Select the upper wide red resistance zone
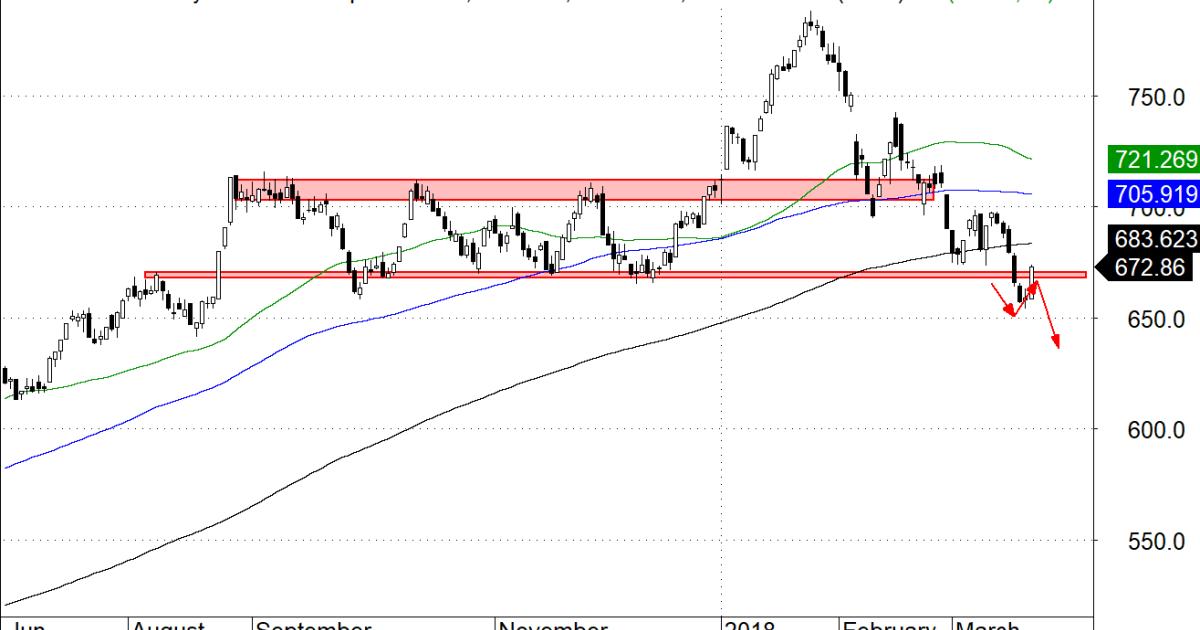Image resolution: width=1200 pixels, height=630 pixels. click(x=580, y=190)
